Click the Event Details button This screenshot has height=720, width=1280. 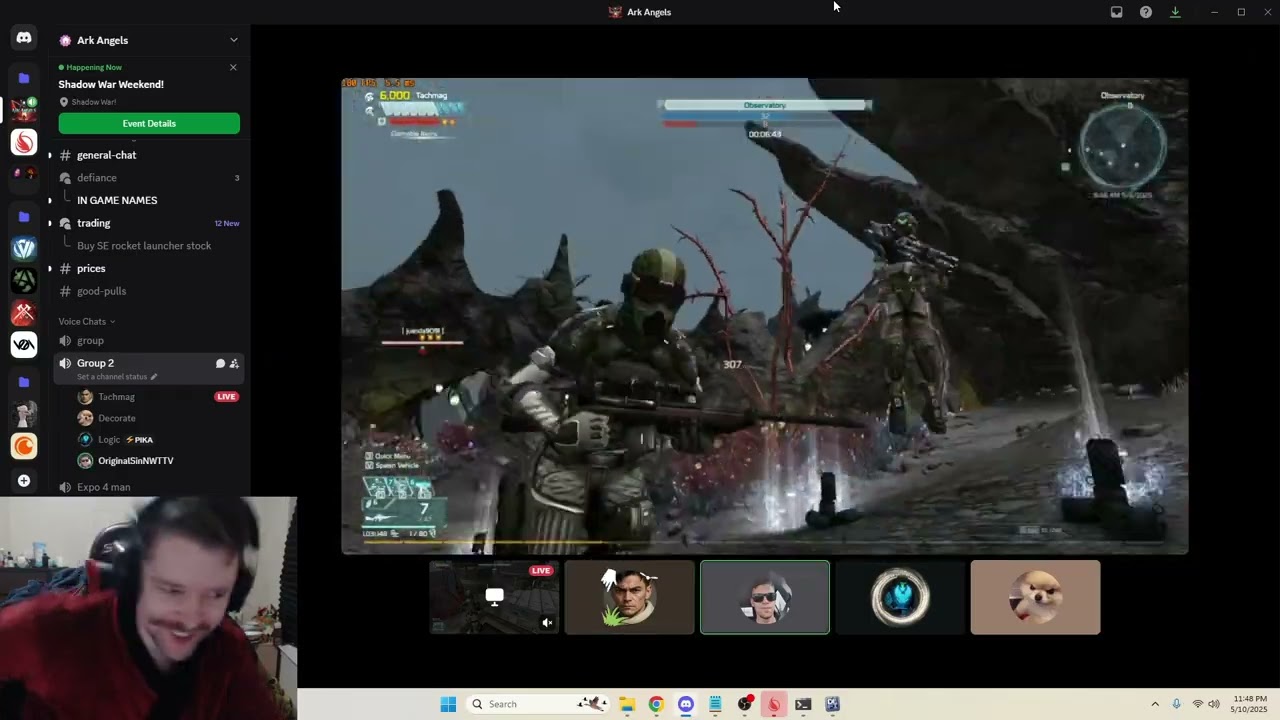coord(149,123)
